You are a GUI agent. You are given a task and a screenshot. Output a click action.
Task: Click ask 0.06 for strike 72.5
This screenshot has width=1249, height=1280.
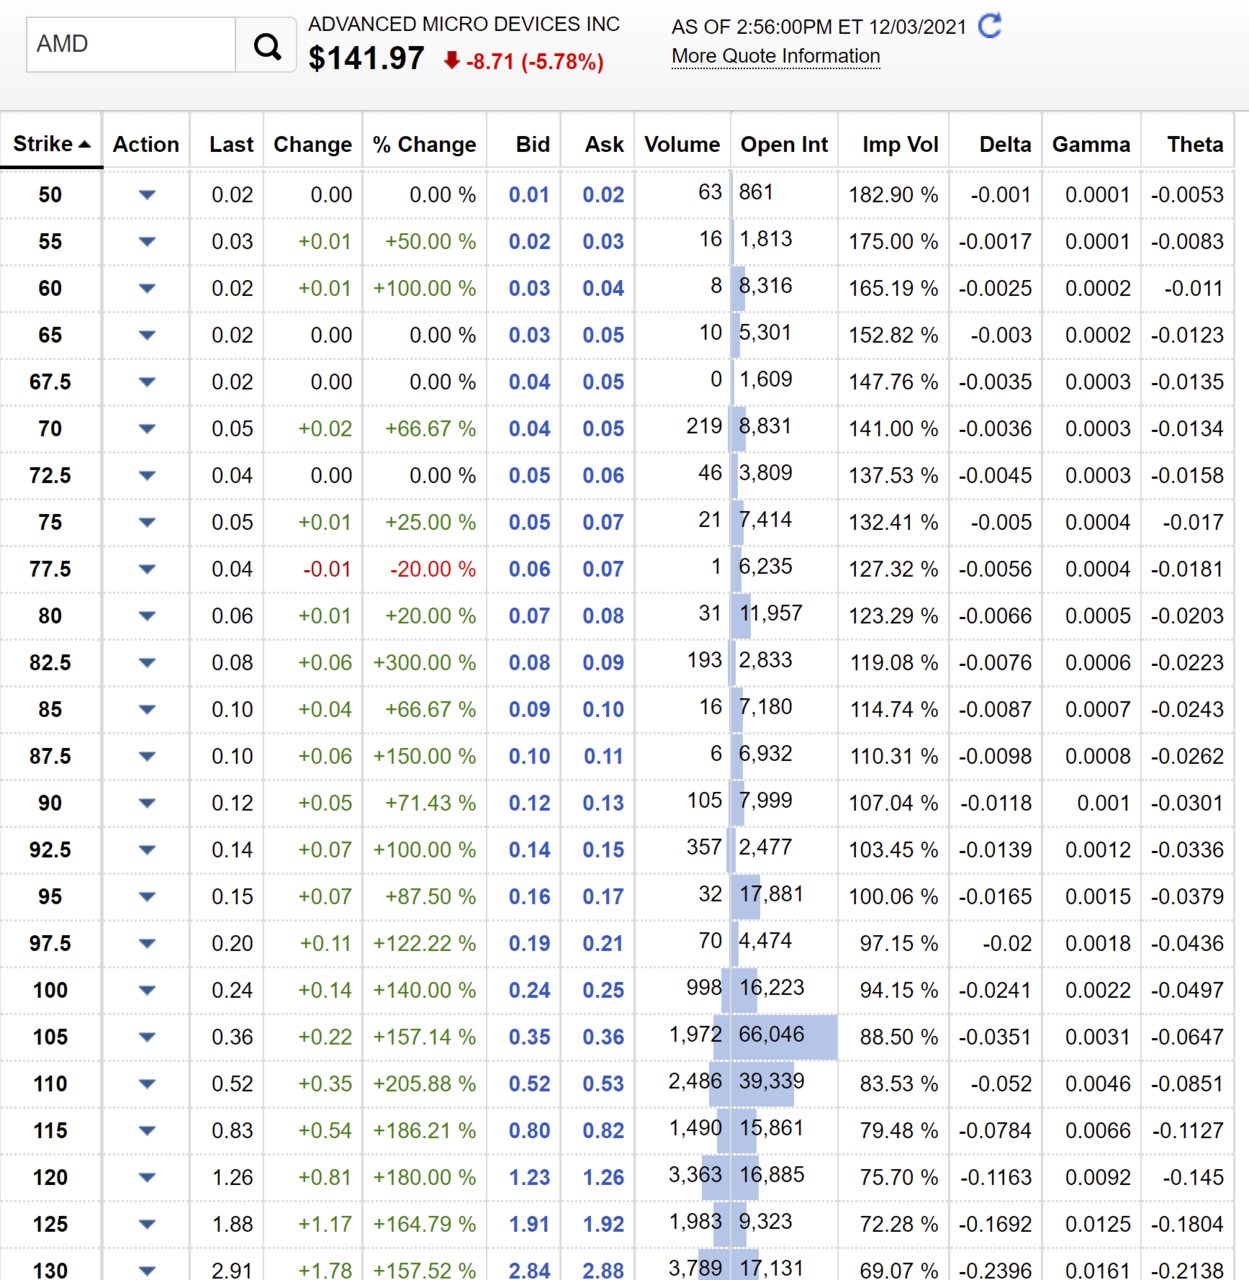(603, 476)
